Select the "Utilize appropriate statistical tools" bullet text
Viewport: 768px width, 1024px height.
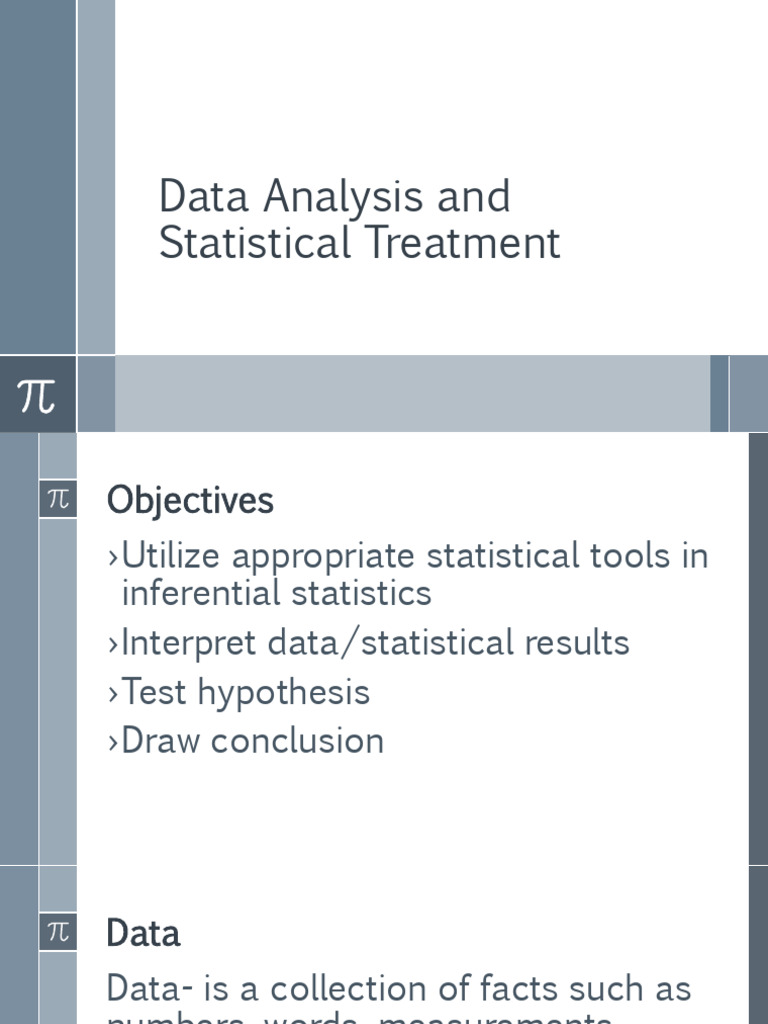pyautogui.click(x=414, y=574)
